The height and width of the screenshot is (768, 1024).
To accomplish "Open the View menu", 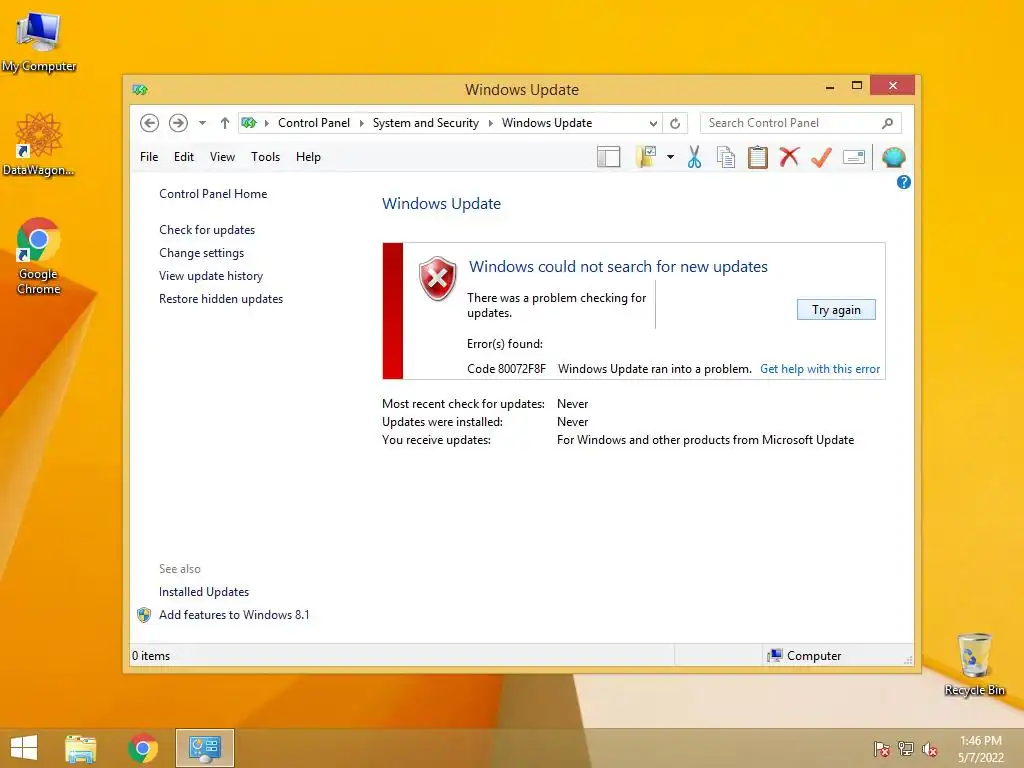I will pyautogui.click(x=222, y=157).
